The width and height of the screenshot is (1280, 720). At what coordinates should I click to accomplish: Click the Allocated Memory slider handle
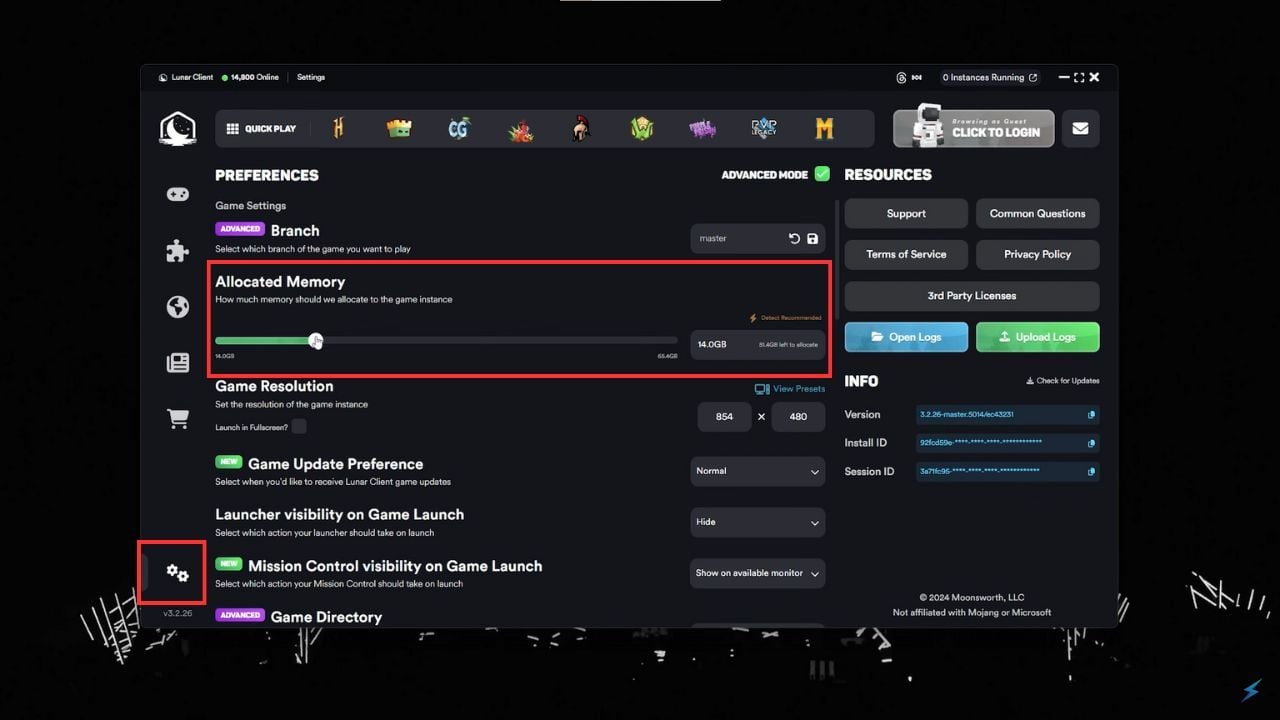click(316, 341)
